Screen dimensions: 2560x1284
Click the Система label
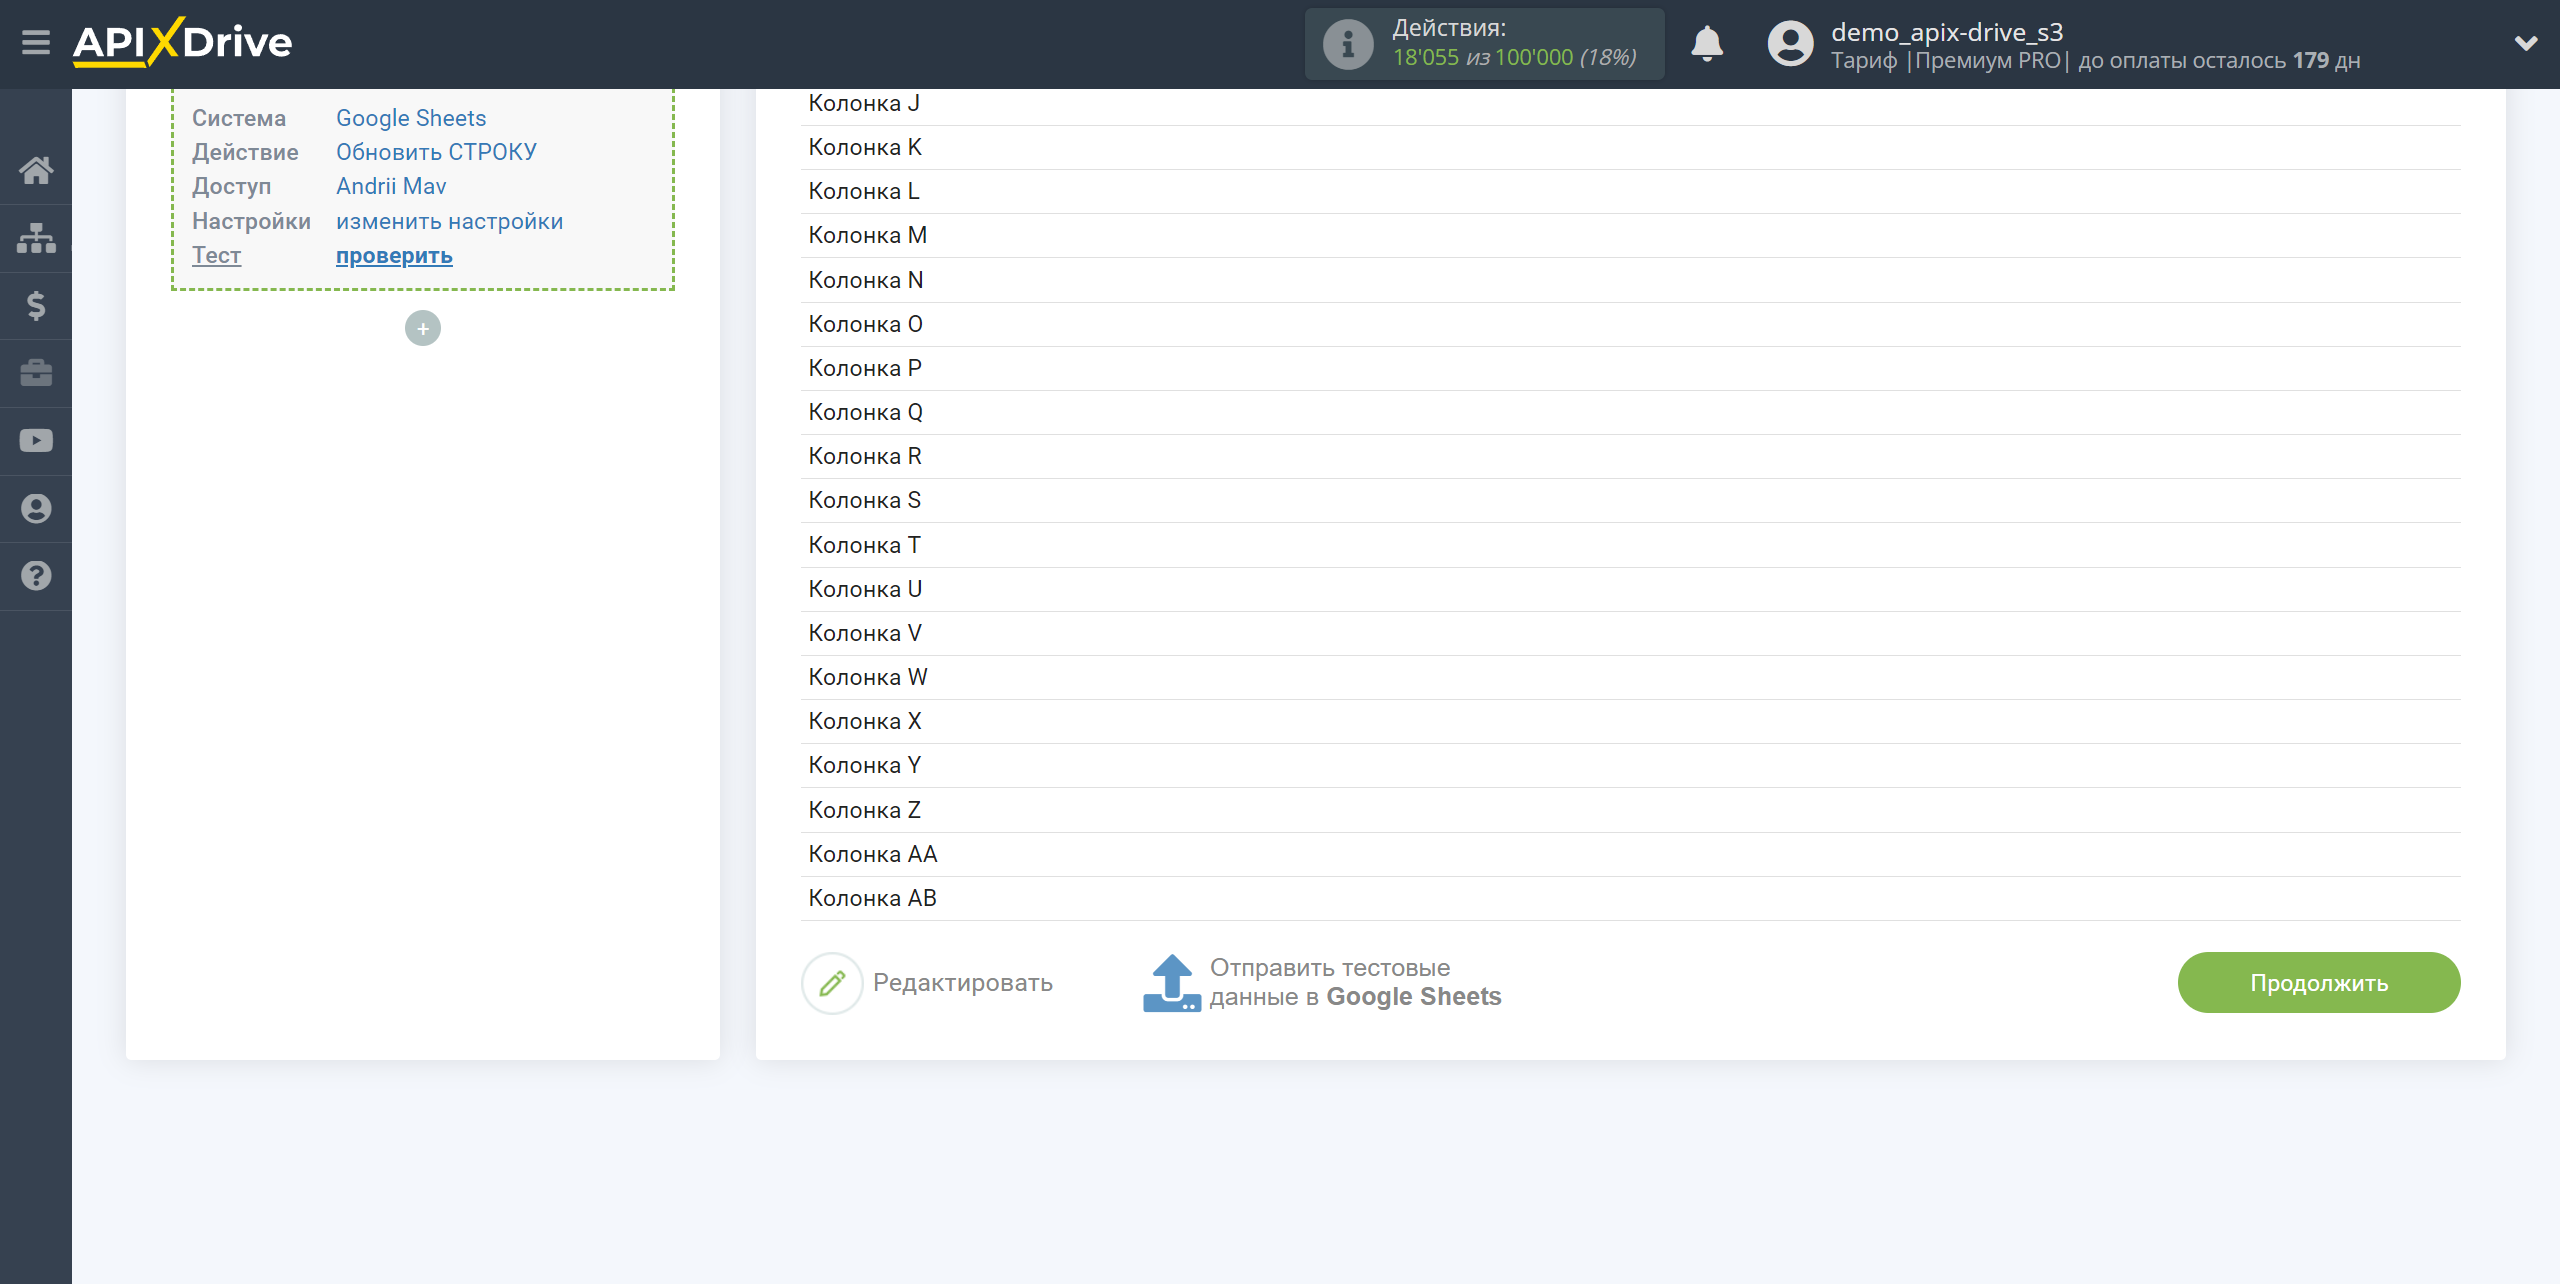(239, 118)
